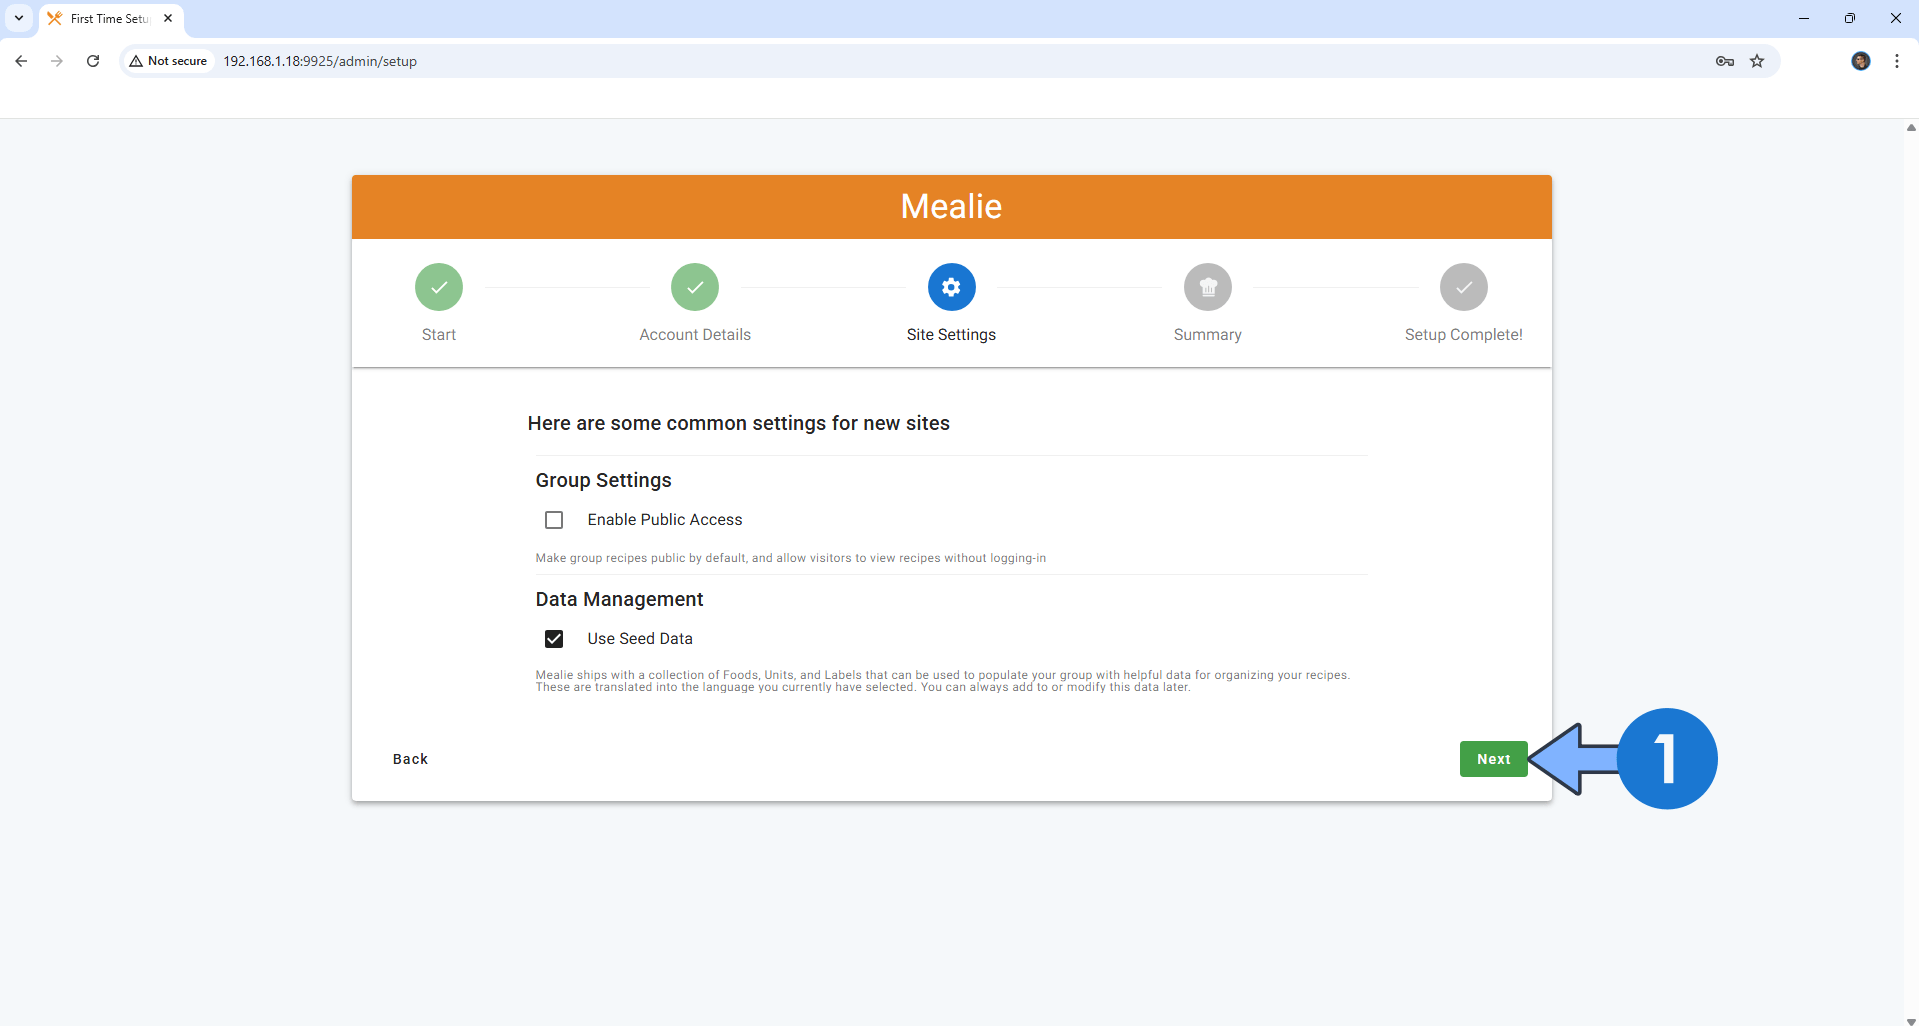1919x1026 pixels.
Task: Open the Summary step icon
Action: pyautogui.click(x=1207, y=287)
